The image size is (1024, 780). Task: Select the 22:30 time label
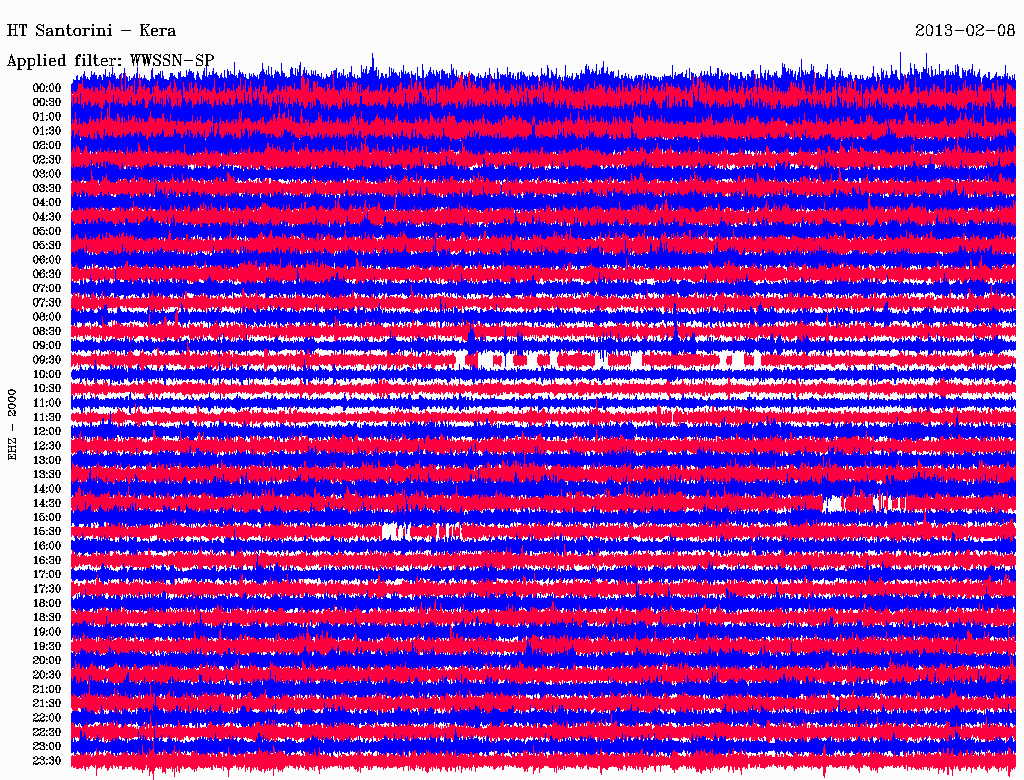click(x=47, y=732)
